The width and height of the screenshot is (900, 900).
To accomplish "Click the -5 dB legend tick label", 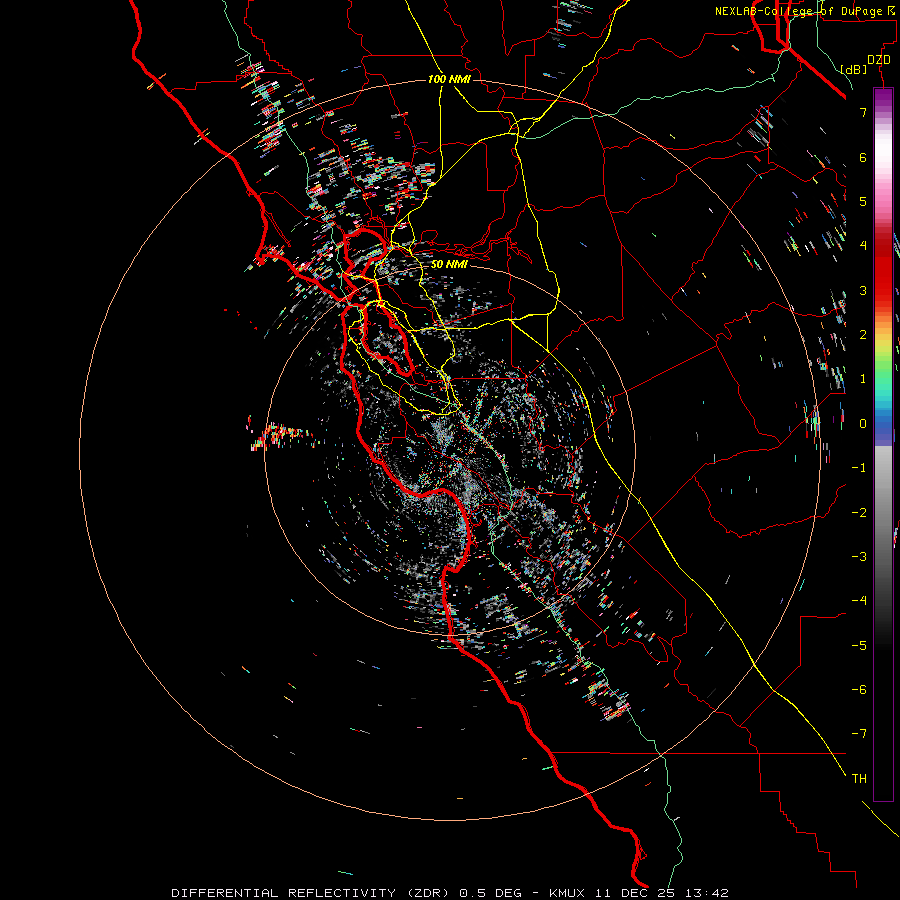I will click(x=859, y=645).
